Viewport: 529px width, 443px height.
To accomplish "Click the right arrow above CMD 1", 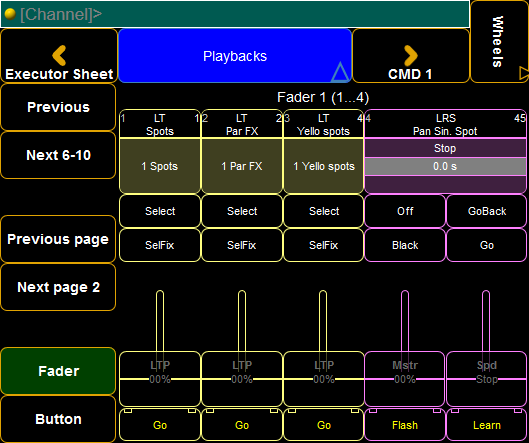I will (411, 55).
